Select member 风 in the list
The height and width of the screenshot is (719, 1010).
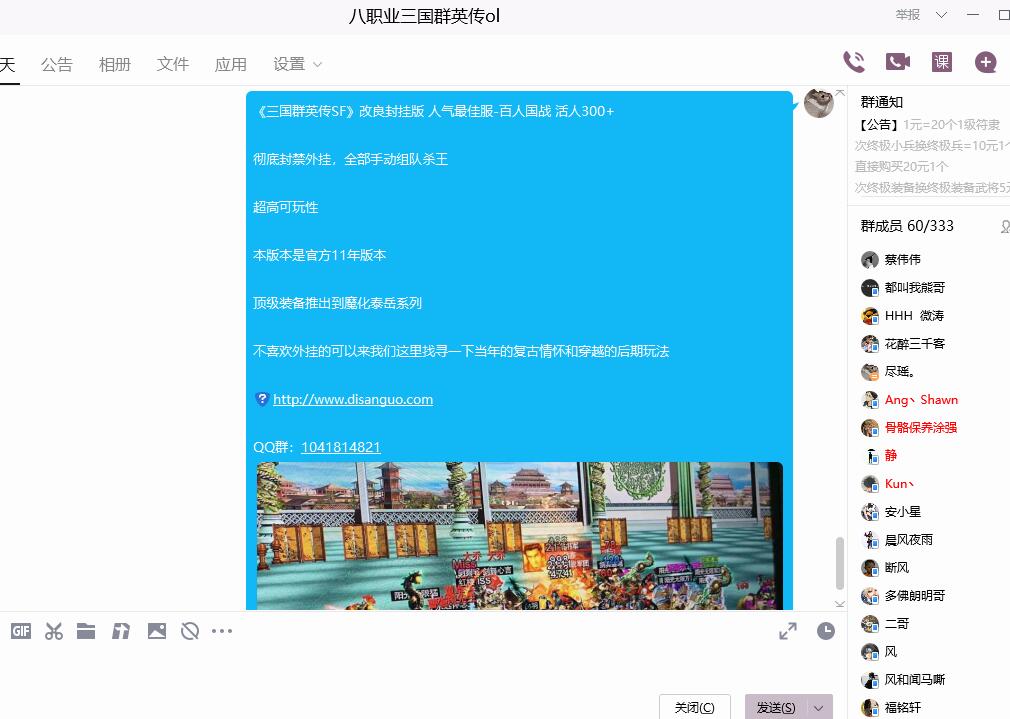pyautogui.click(x=891, y=651)
